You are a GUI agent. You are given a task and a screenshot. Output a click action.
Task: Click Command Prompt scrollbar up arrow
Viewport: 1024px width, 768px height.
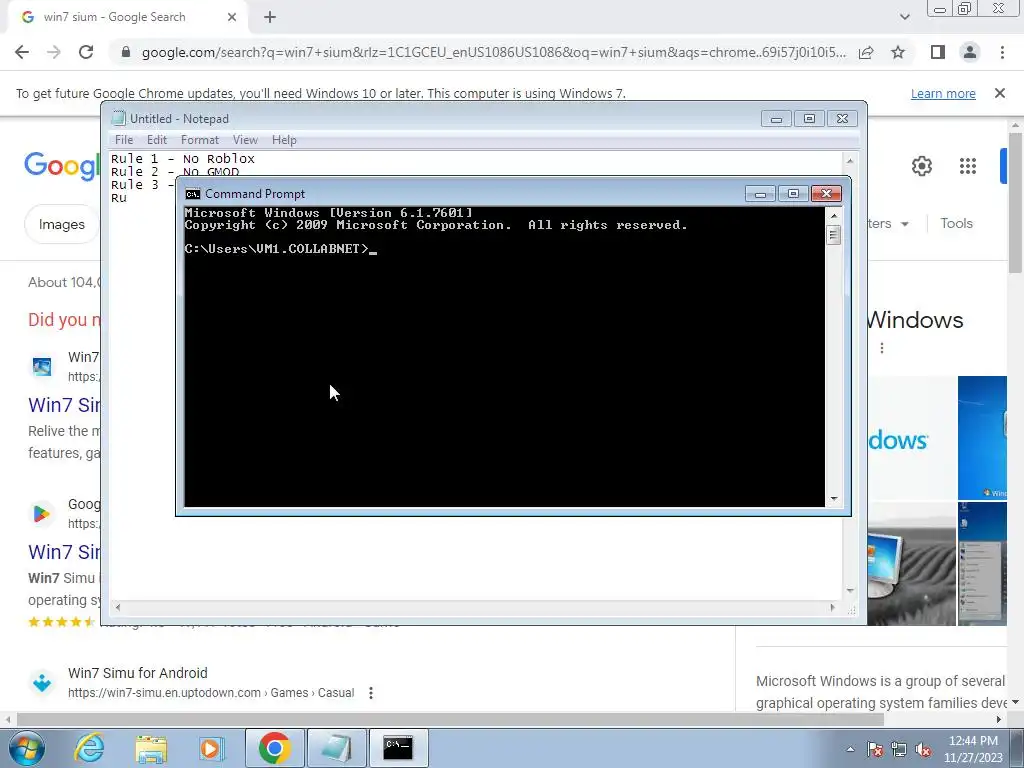pos(833,215)
